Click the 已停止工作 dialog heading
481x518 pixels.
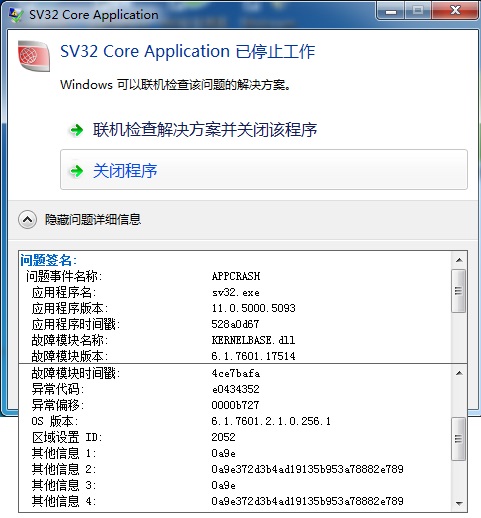pyautogui.click(x=187, y=52)
